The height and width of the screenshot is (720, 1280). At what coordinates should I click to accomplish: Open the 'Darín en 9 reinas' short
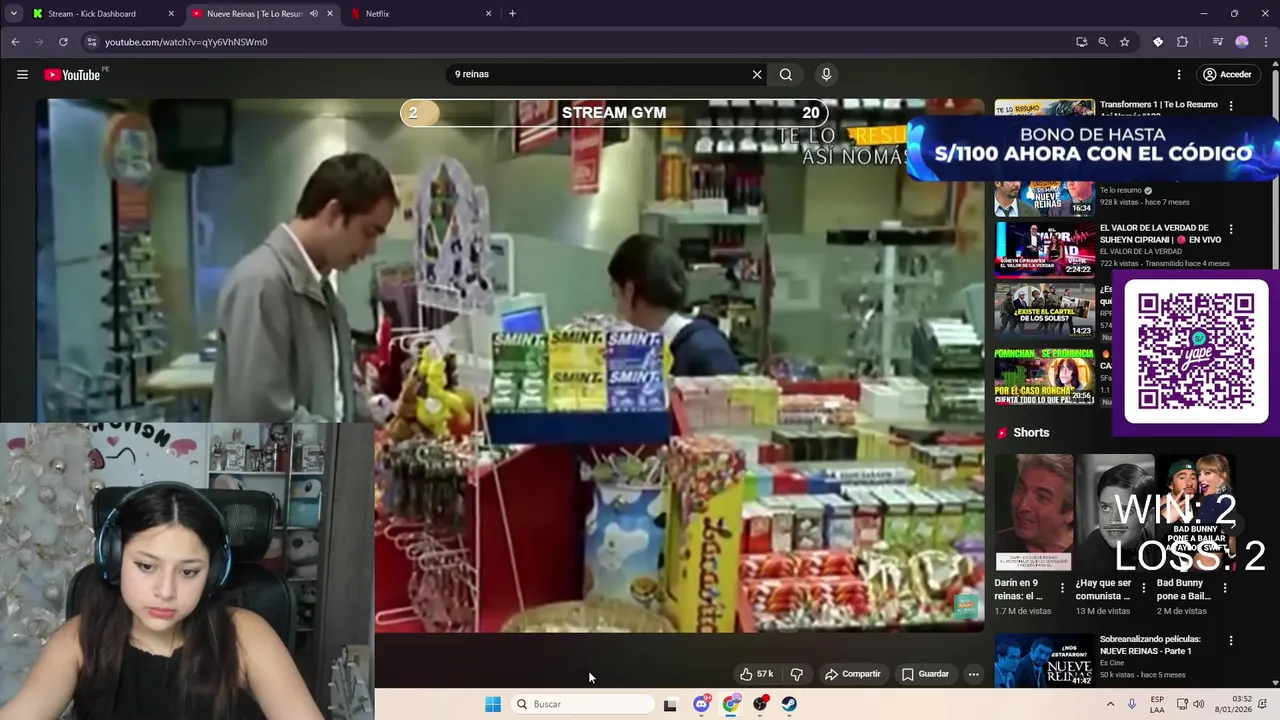tap(1033, 513)
